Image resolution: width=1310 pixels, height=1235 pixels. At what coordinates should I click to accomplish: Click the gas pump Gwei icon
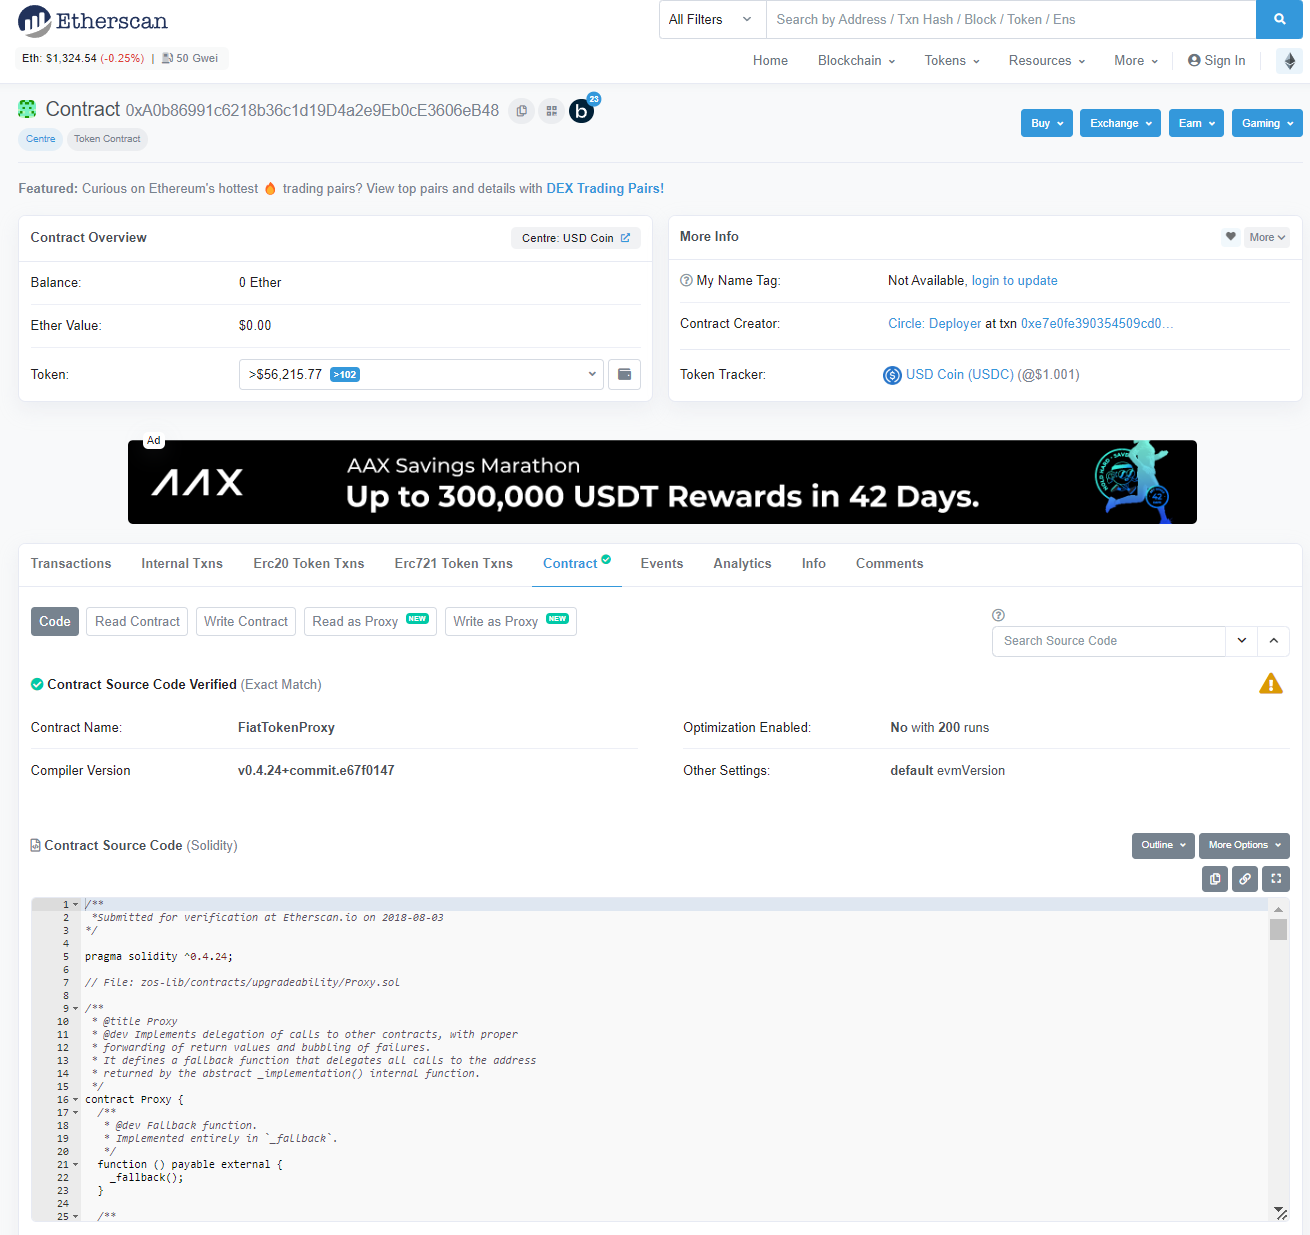[167, 58]
